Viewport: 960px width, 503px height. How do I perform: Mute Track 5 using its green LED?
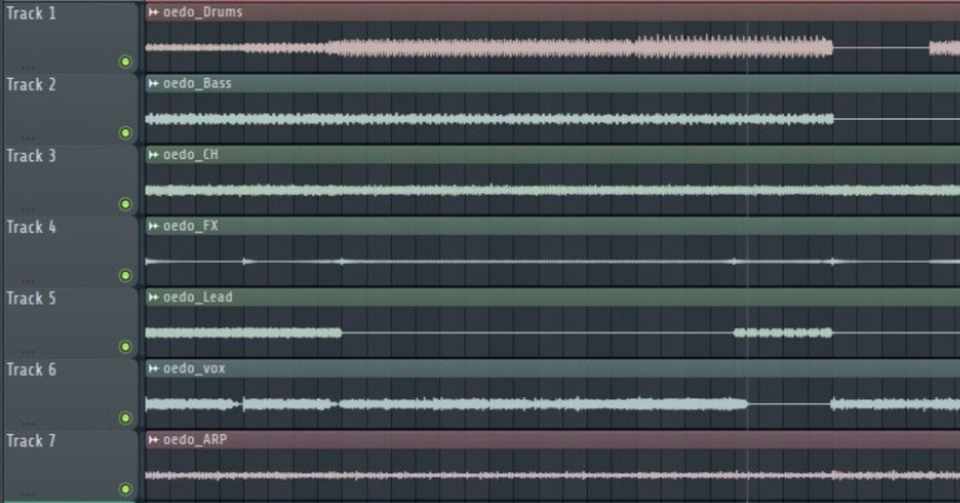(125, 346)
